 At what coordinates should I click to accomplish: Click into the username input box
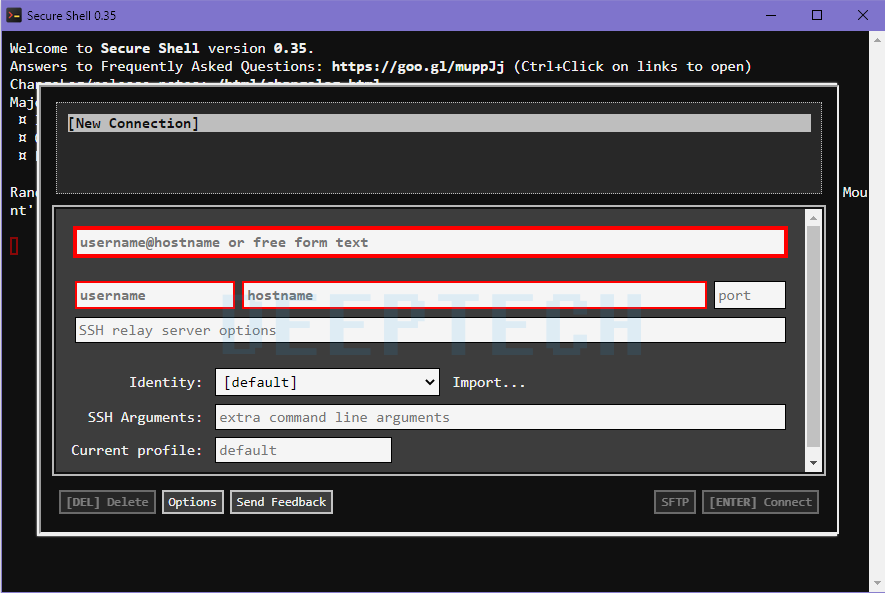pos(155,295)
